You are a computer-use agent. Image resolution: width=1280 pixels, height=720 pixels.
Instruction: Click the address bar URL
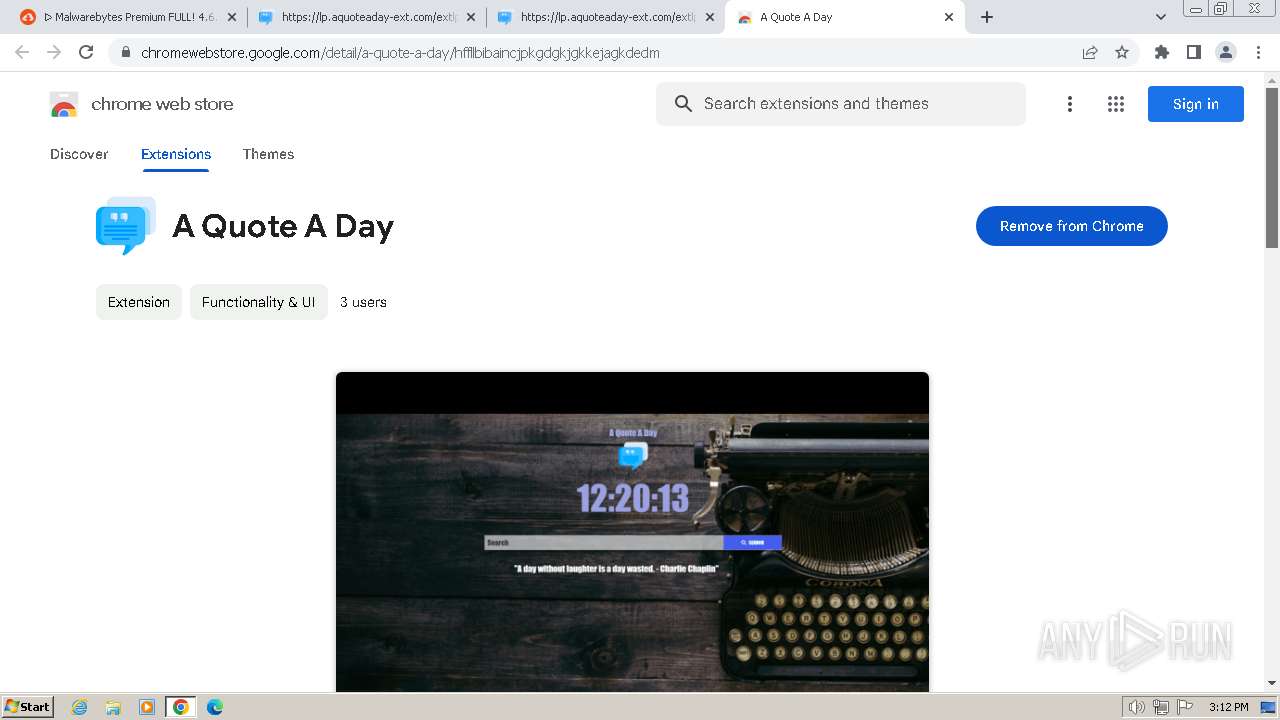pos(400,53)
